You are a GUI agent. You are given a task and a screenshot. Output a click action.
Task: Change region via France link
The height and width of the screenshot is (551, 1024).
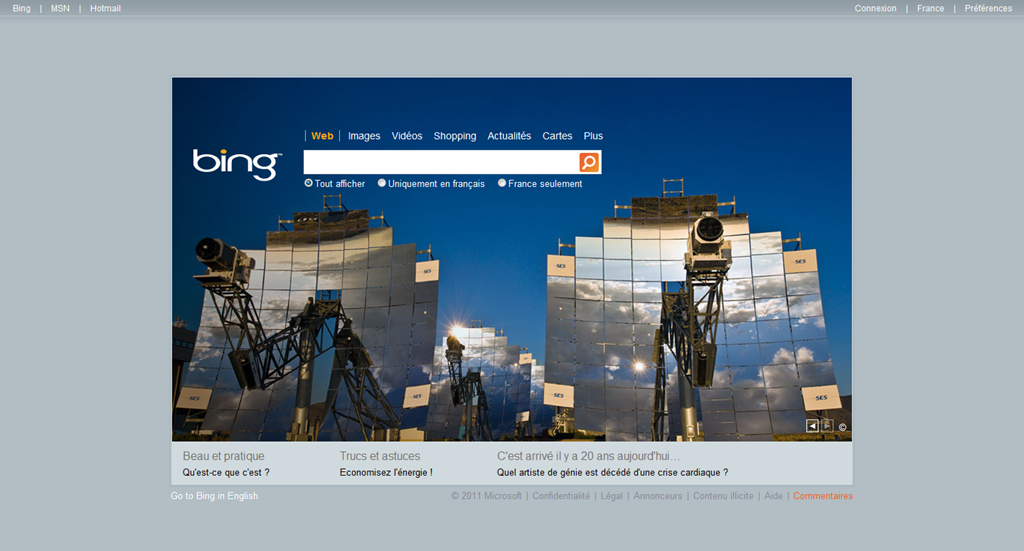930,8
